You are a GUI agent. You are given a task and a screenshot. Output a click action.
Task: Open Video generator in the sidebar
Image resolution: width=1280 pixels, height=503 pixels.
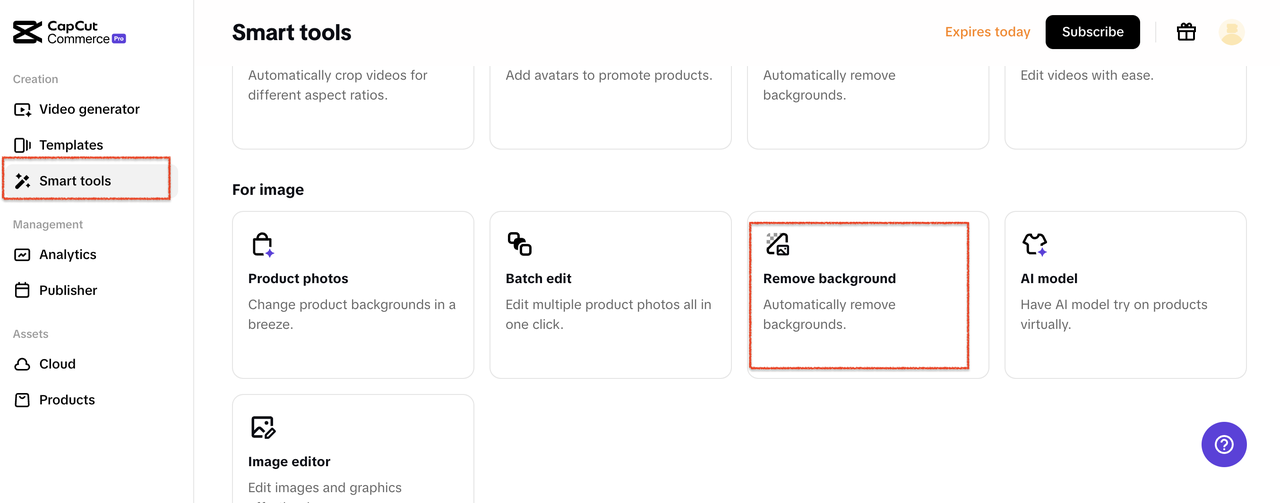(x=88, y=109)
